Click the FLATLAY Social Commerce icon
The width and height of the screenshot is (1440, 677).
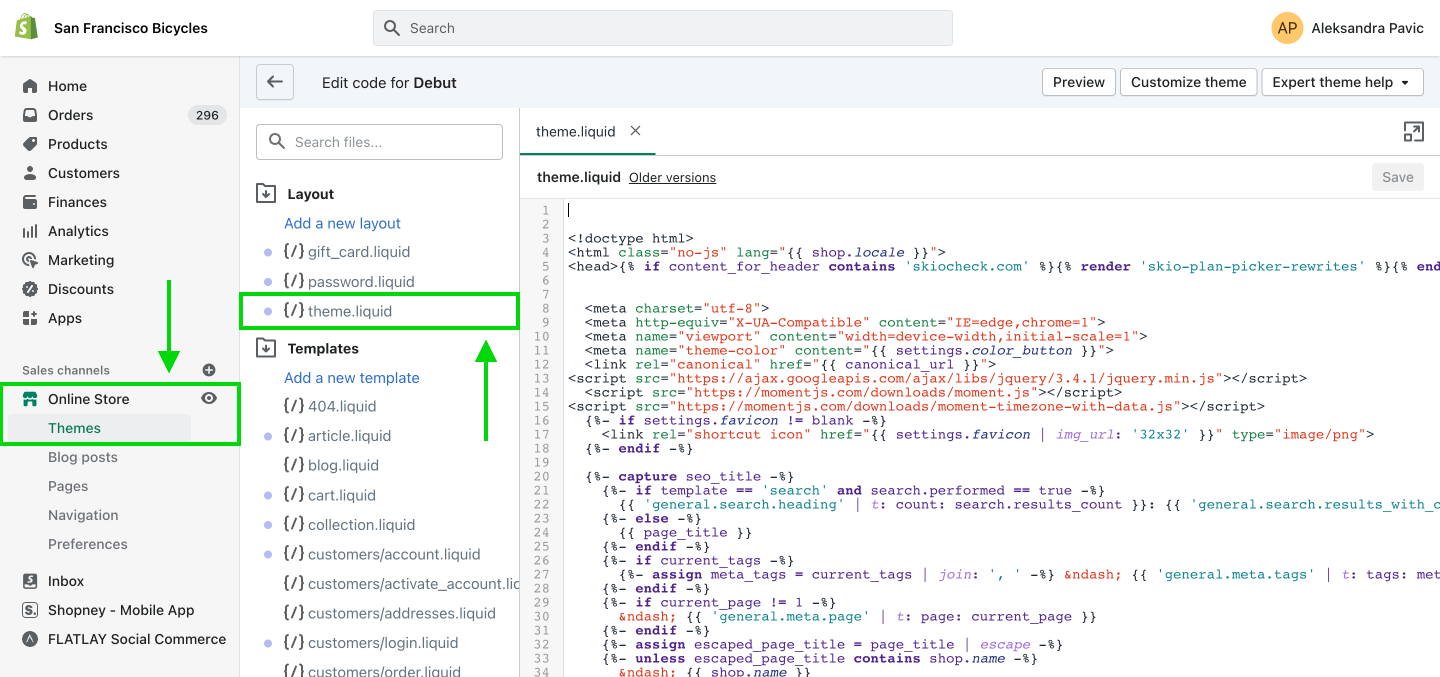(x=30, y=639)
